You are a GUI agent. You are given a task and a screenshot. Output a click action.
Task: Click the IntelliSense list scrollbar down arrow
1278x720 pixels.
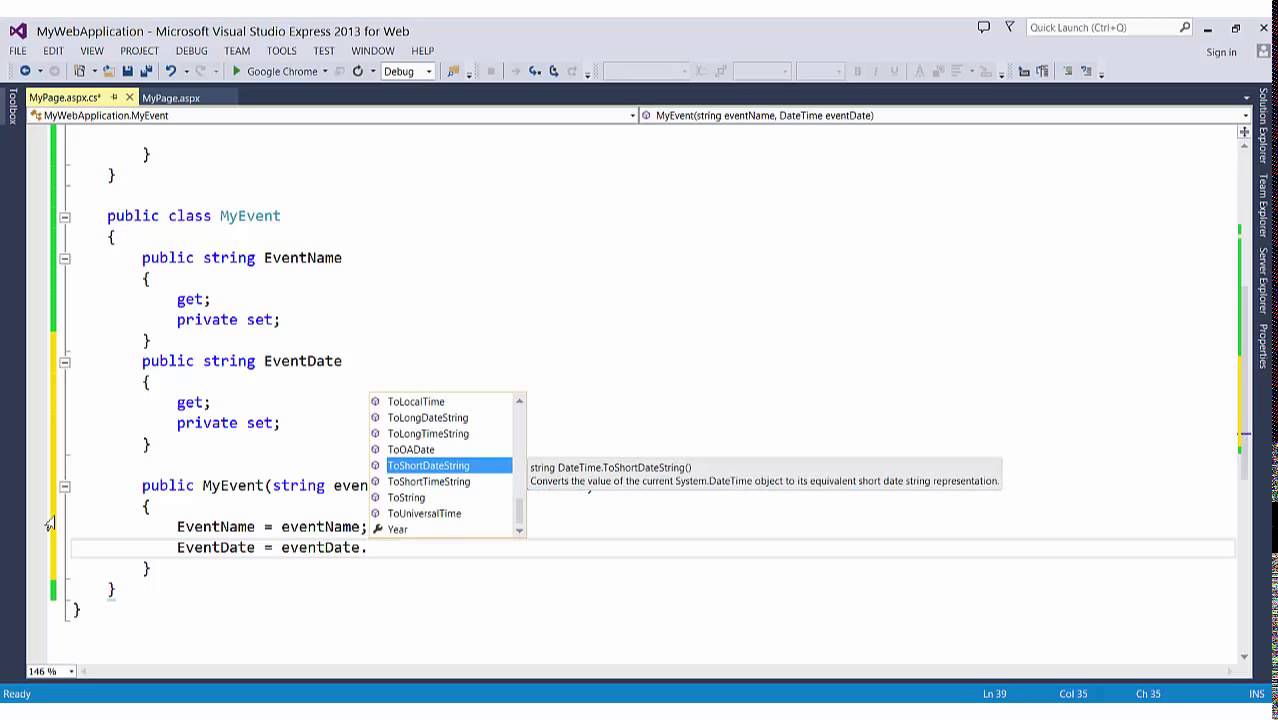pyautogui.click(x=519, y=530)
